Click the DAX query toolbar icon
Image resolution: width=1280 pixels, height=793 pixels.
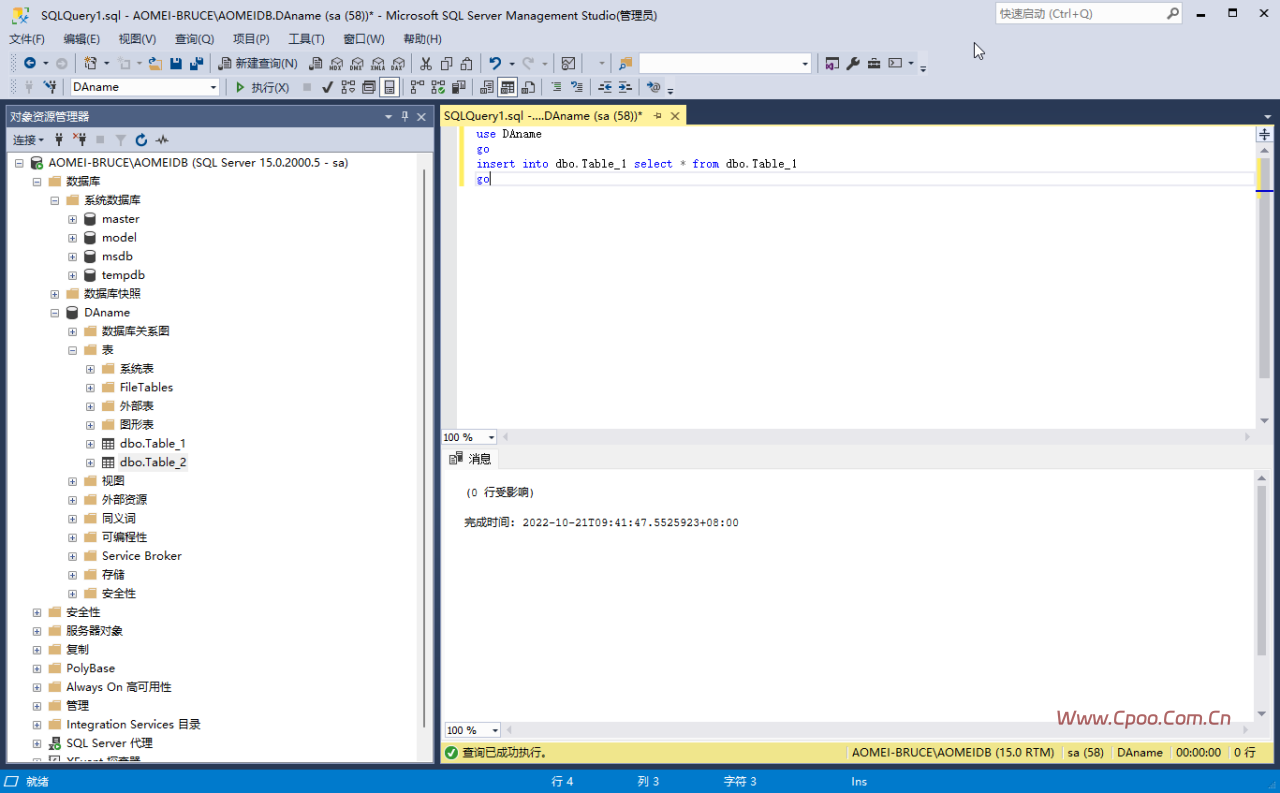click(397, 63)
